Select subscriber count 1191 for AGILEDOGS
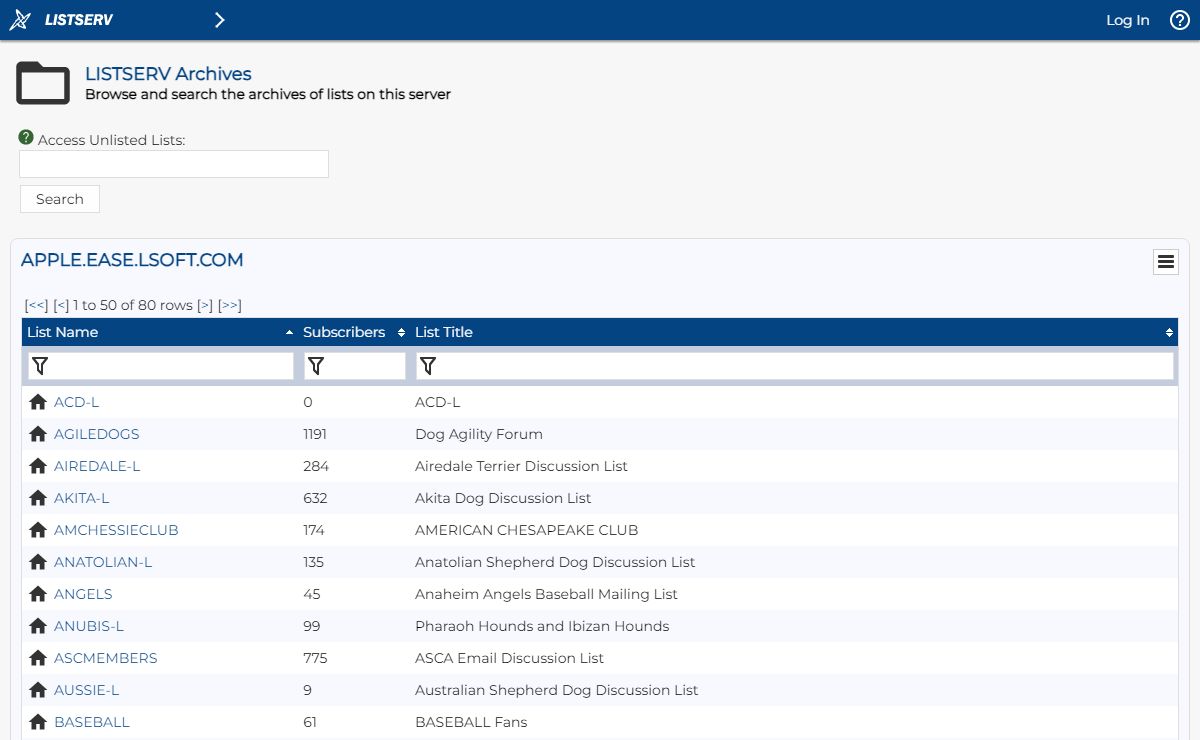The image size is (1200, 740). pyautogui.click(x=315, y=434)
